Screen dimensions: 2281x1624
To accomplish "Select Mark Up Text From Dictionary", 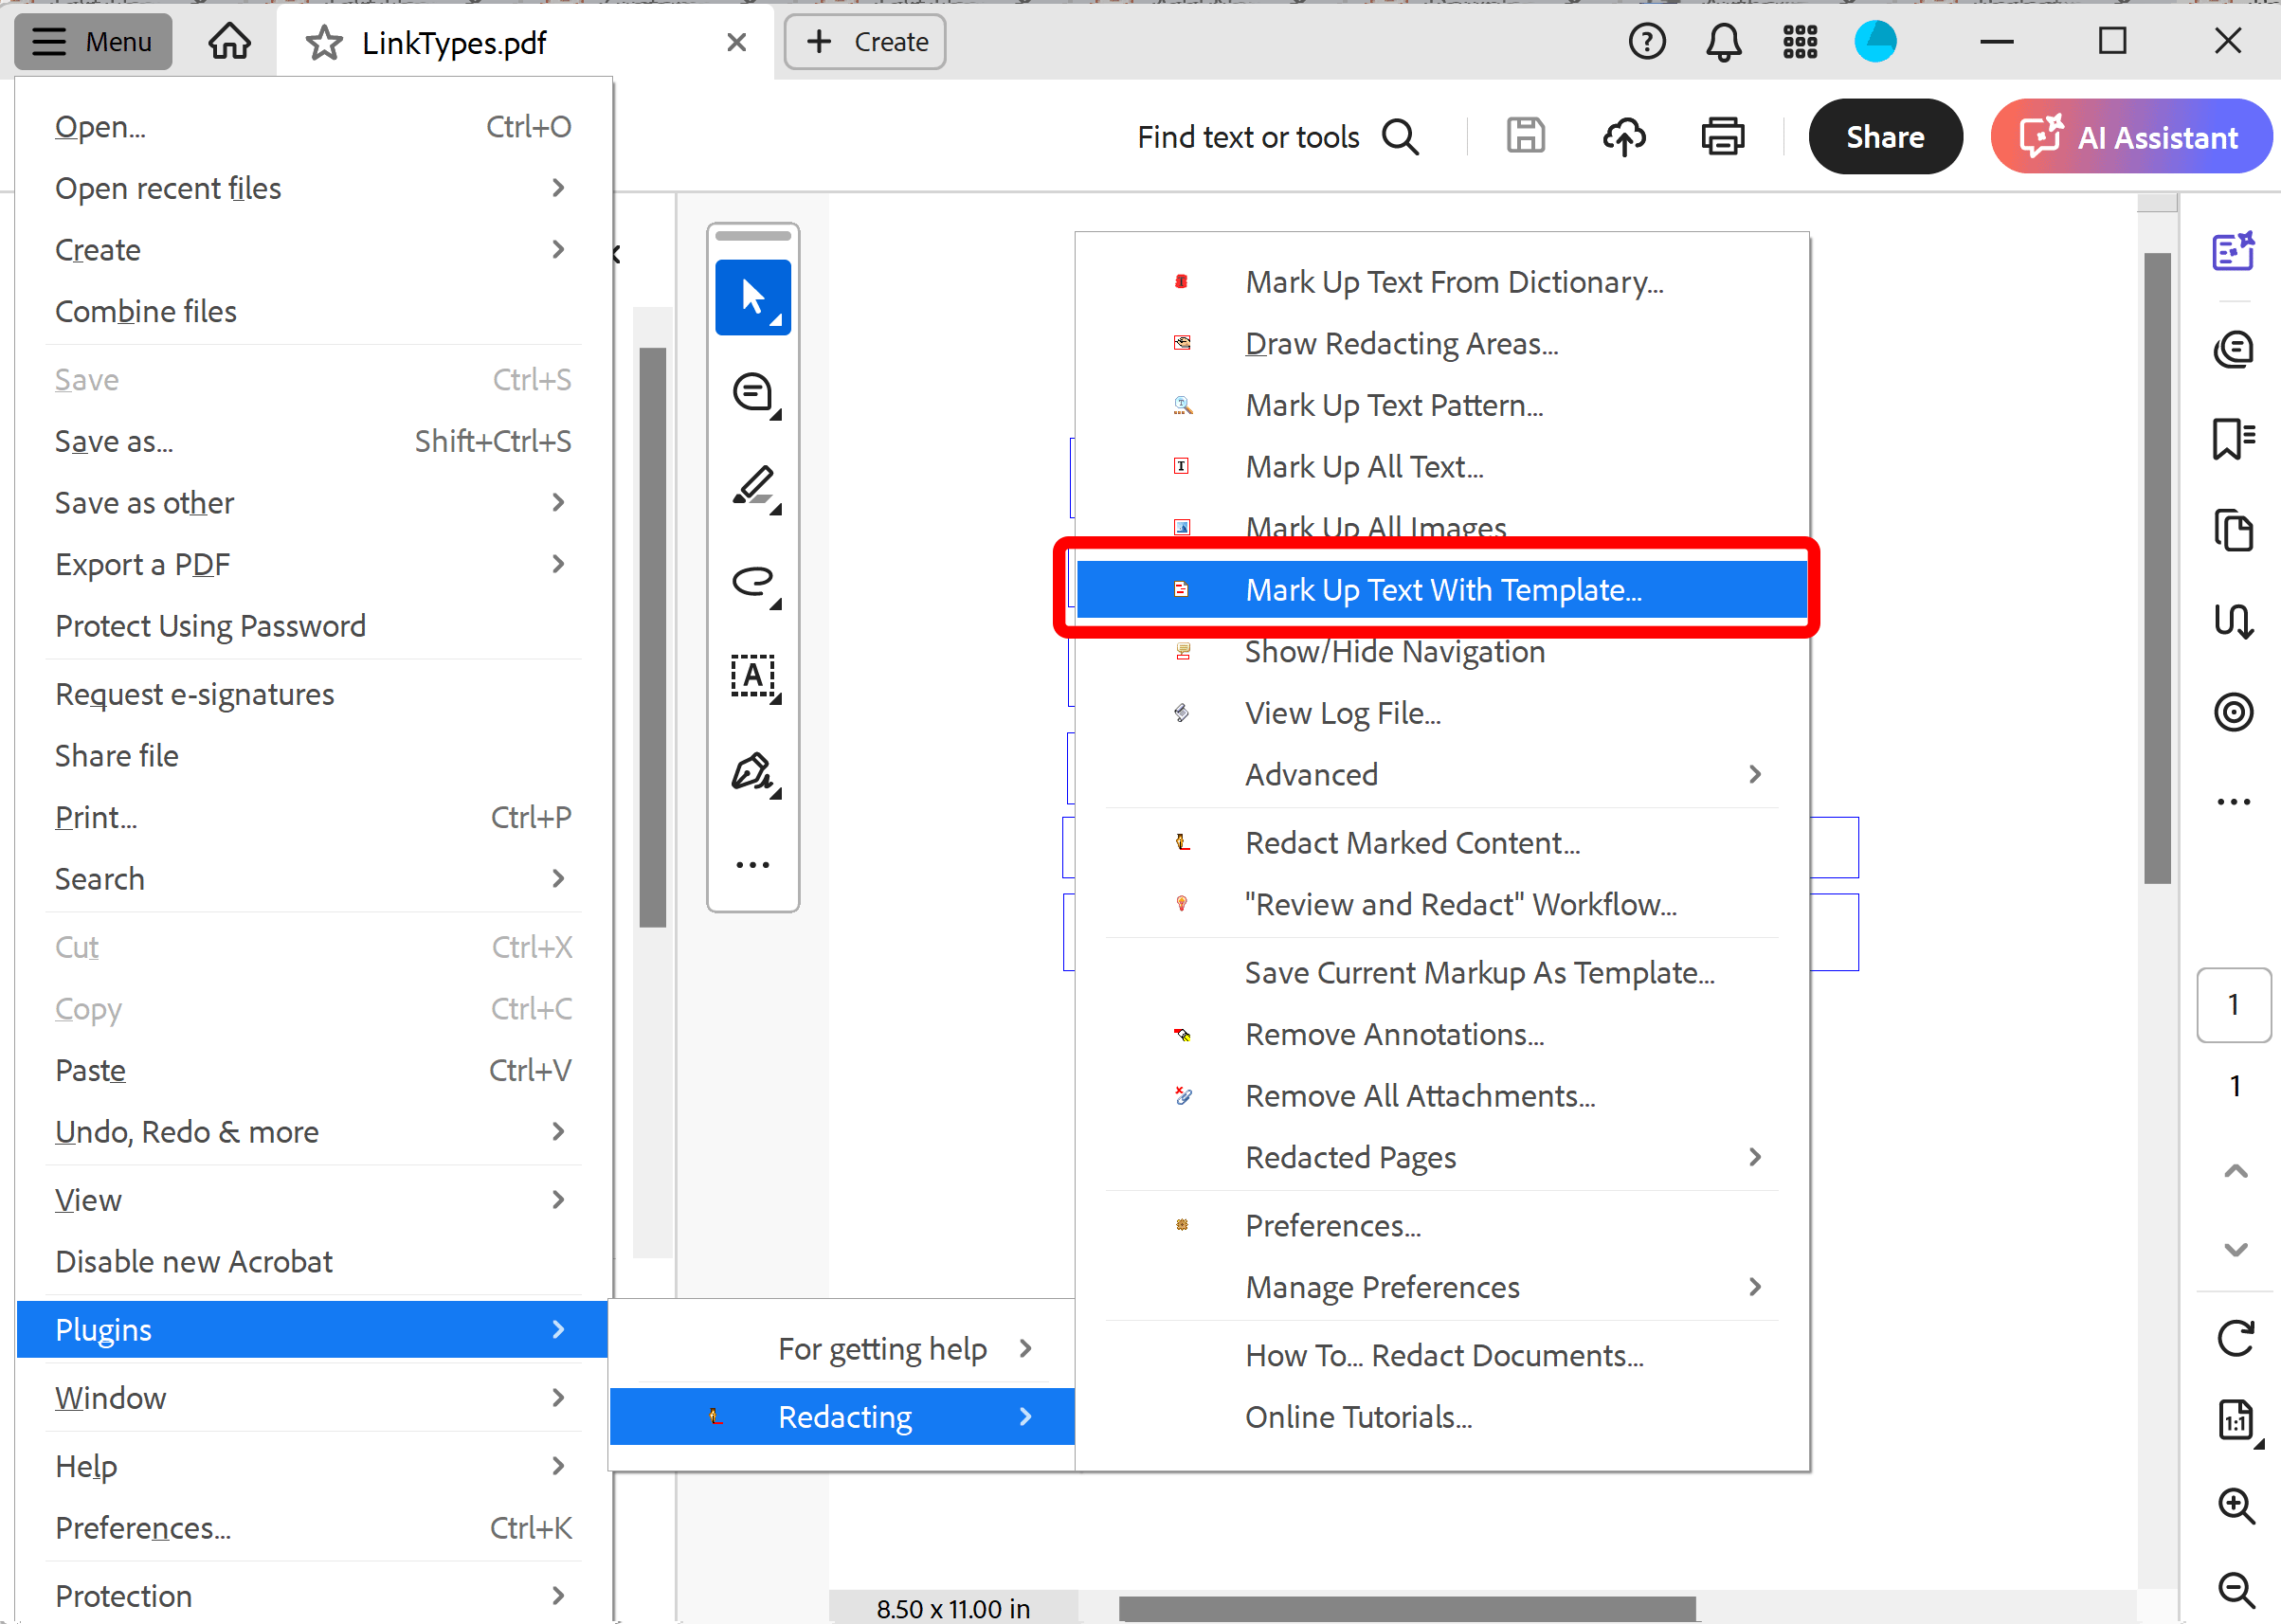I will (1441, 283).
